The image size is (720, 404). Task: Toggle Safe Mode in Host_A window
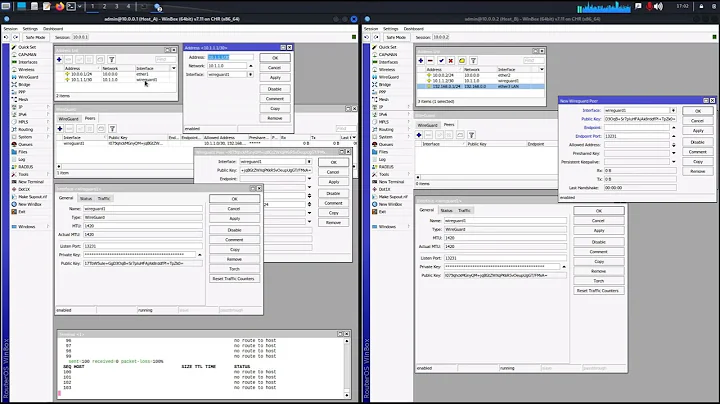(35, 37)
